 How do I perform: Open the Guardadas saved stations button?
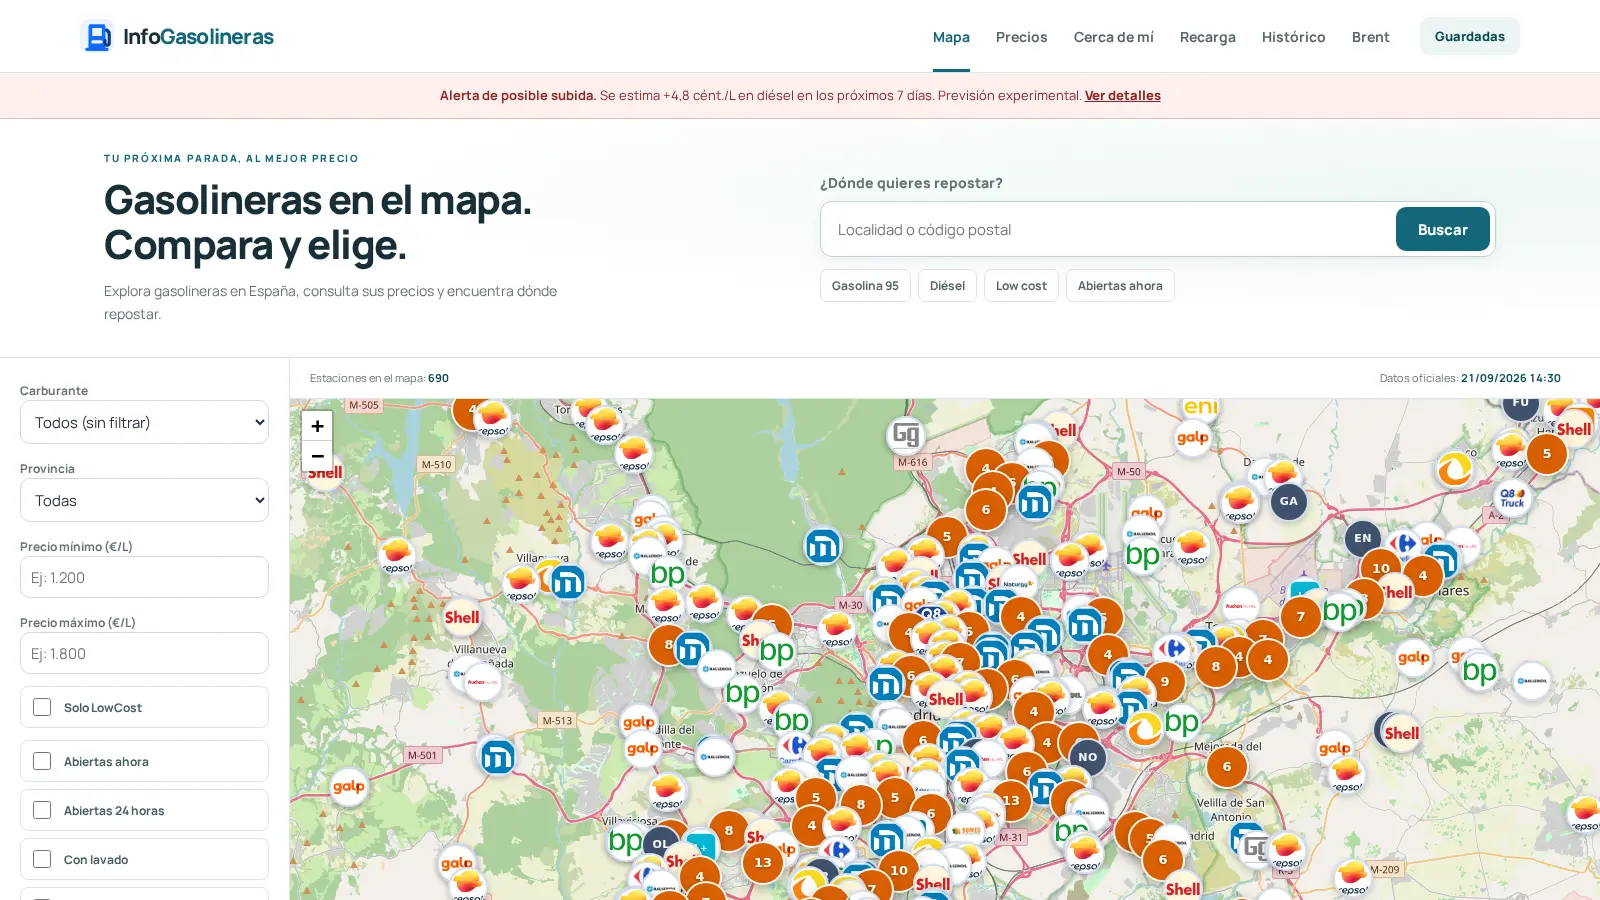click(1469, 36)
